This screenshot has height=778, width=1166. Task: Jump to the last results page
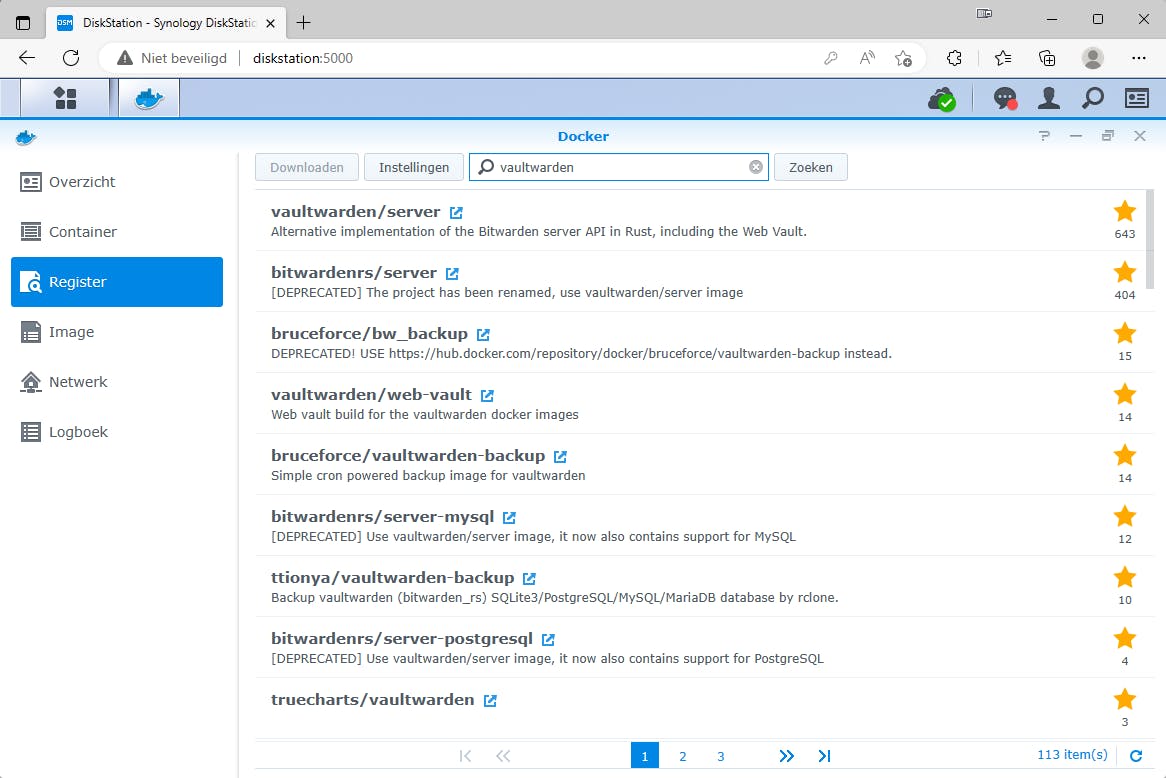coord(824,756)
